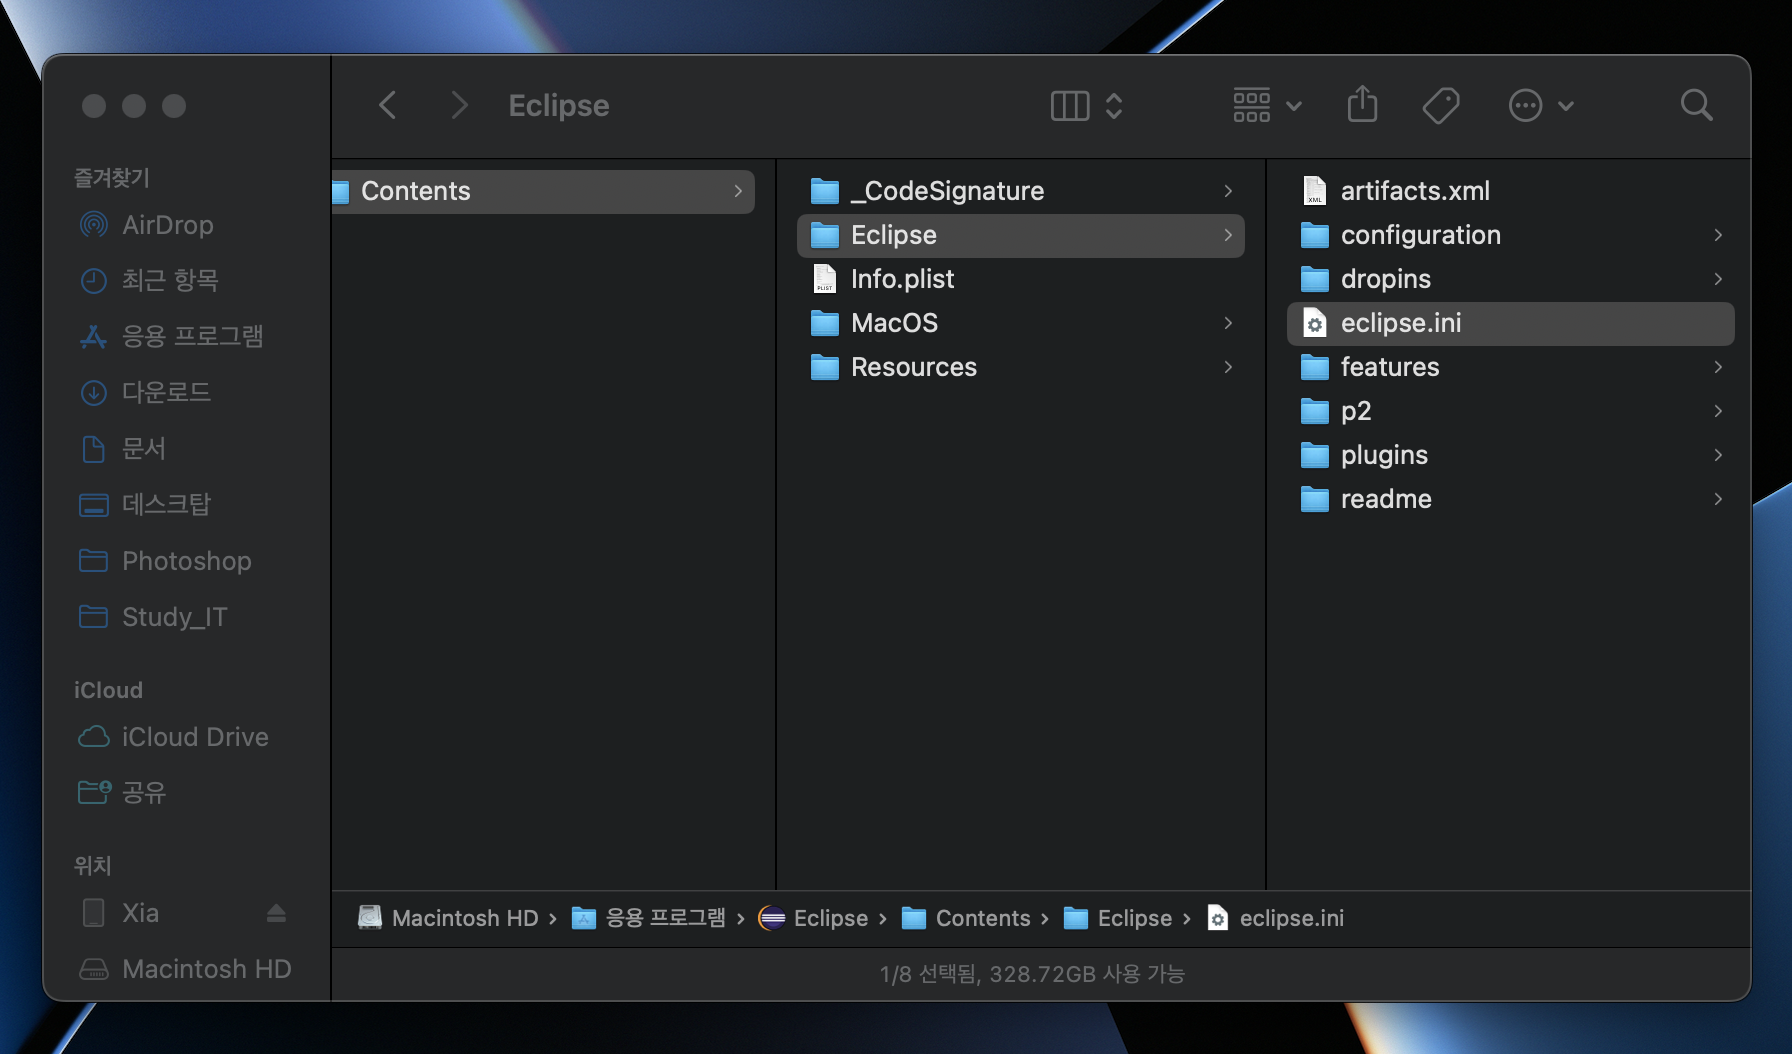
Task: Click Contents in the path bar
Action: pos(966,918)
